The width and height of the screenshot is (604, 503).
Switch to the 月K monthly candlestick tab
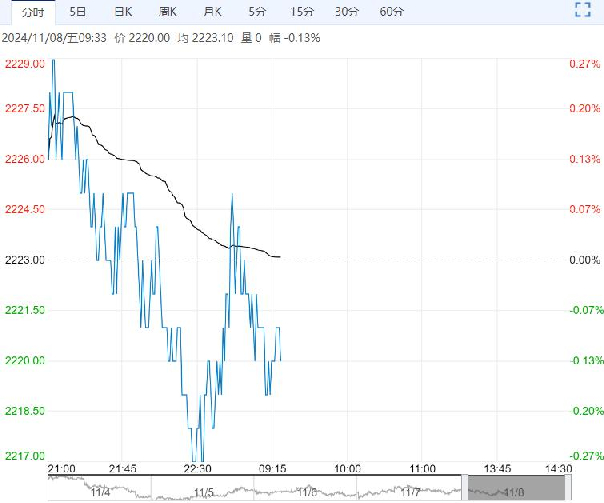tap(212, 12)
